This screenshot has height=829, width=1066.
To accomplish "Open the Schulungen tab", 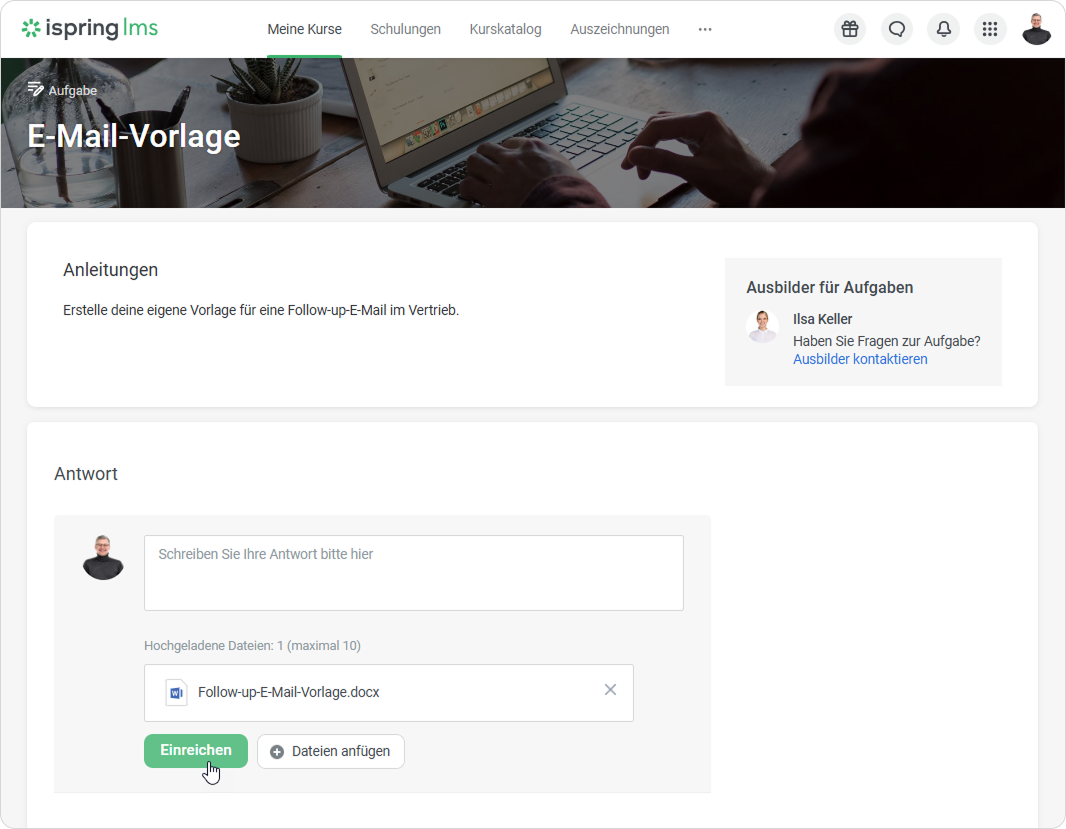I will point(405,29).
